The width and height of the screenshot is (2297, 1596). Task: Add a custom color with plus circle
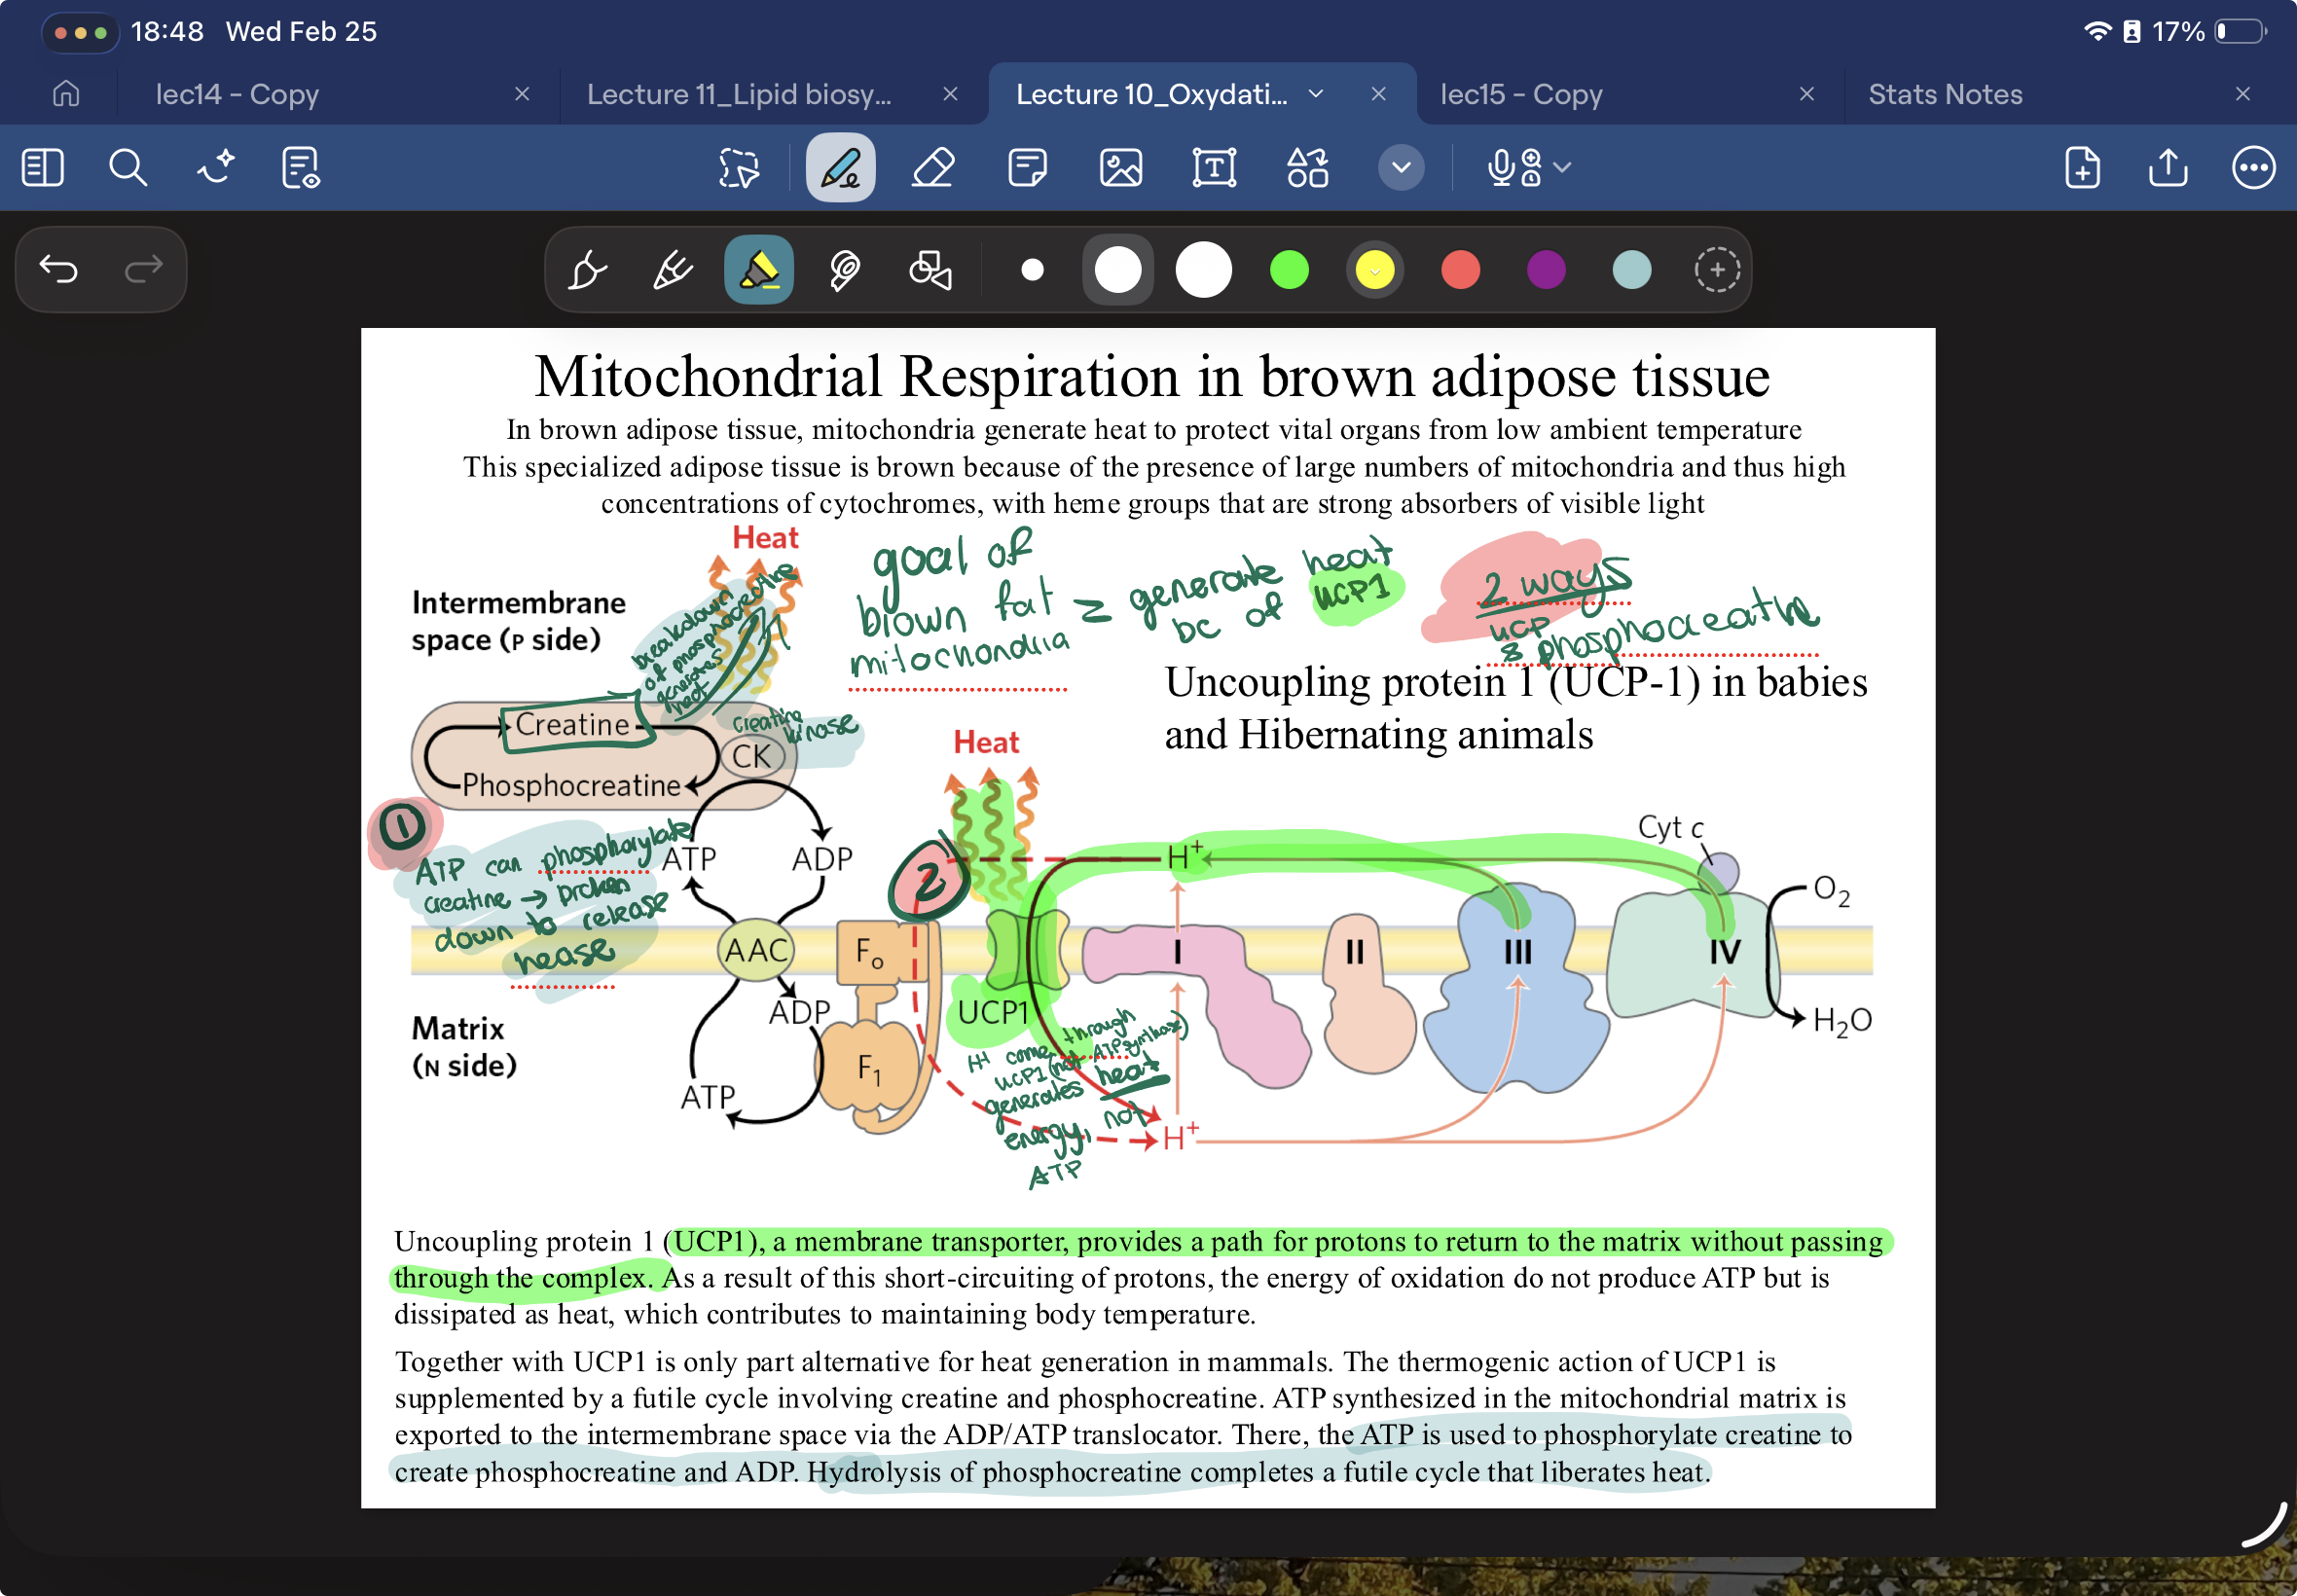click(1717, 270)
